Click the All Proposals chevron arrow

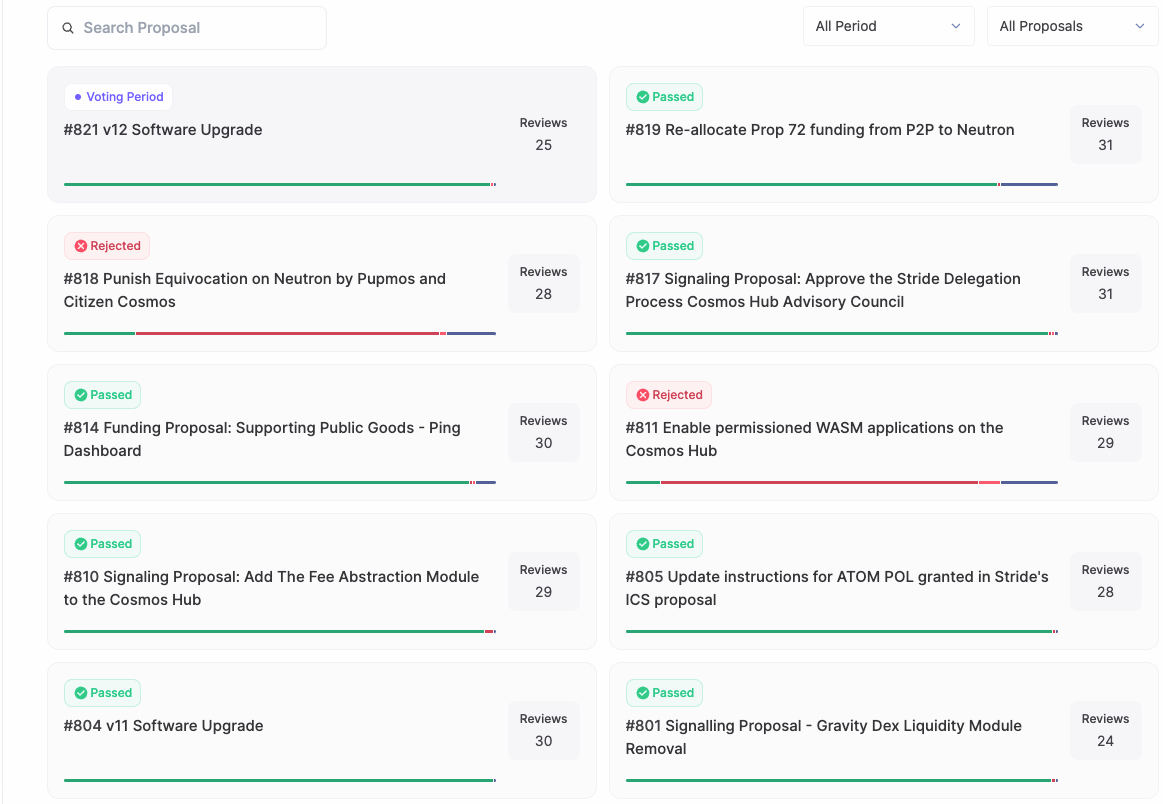[1140, 26]
